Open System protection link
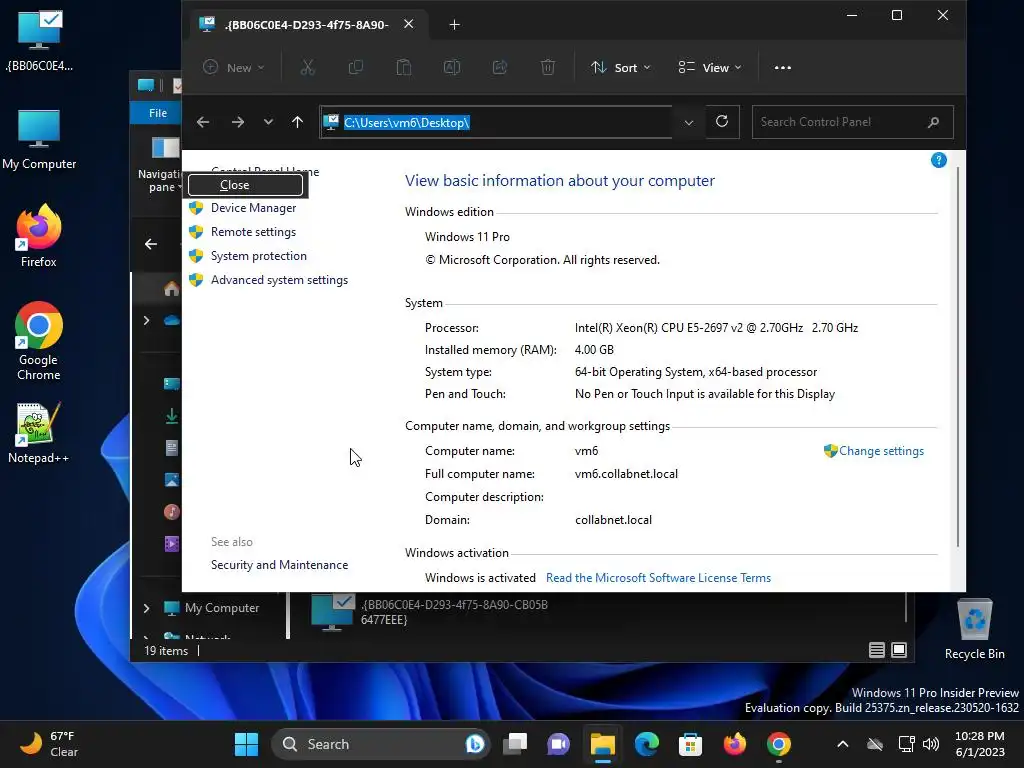The image size is (1024, 768). (x=259, y=256)
